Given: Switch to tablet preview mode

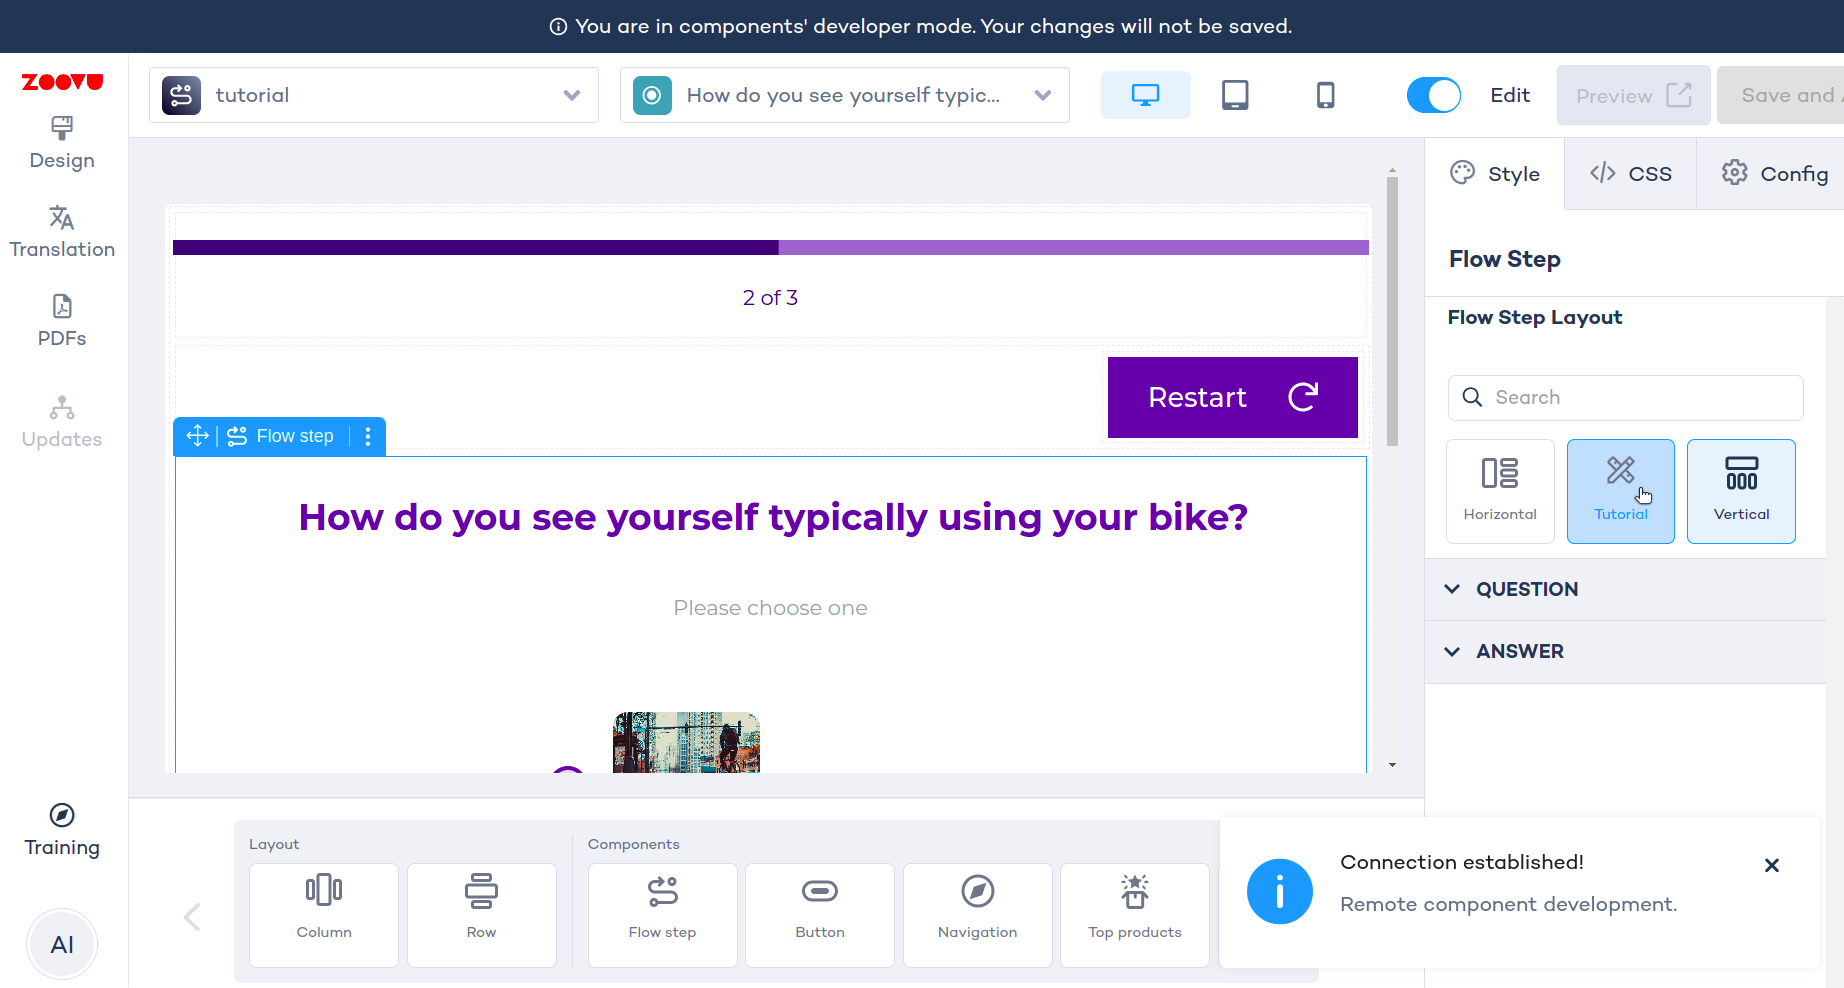Looking at the screenshot, I should click(1235, 95).
